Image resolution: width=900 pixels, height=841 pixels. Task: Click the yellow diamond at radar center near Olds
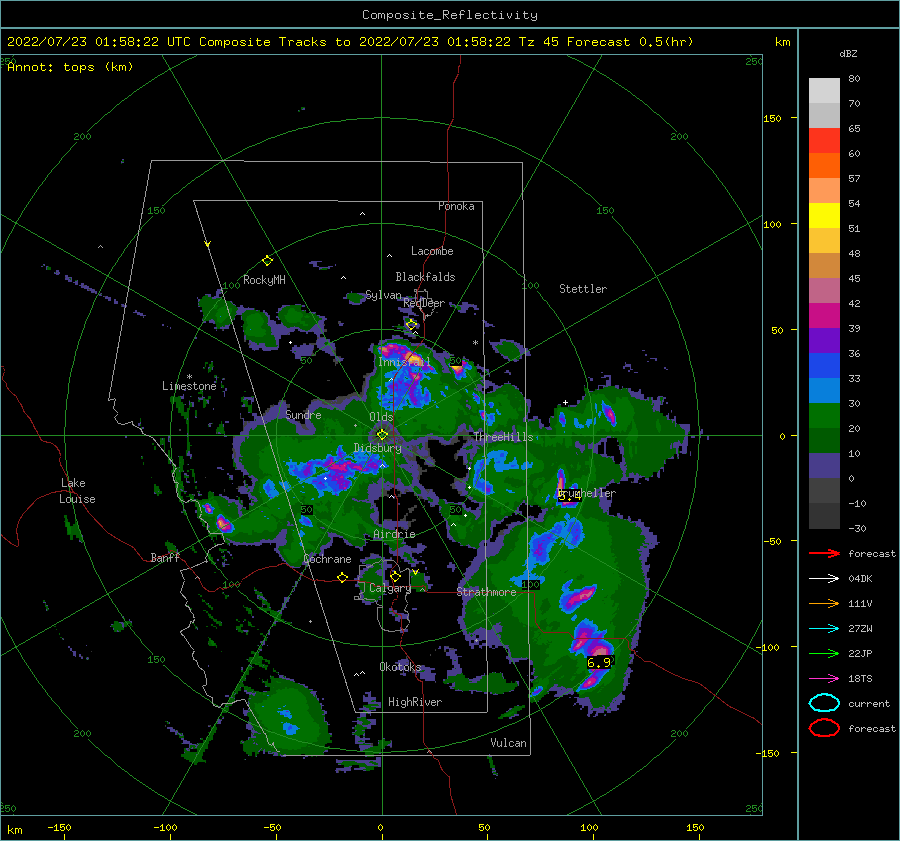click(382, 435)
